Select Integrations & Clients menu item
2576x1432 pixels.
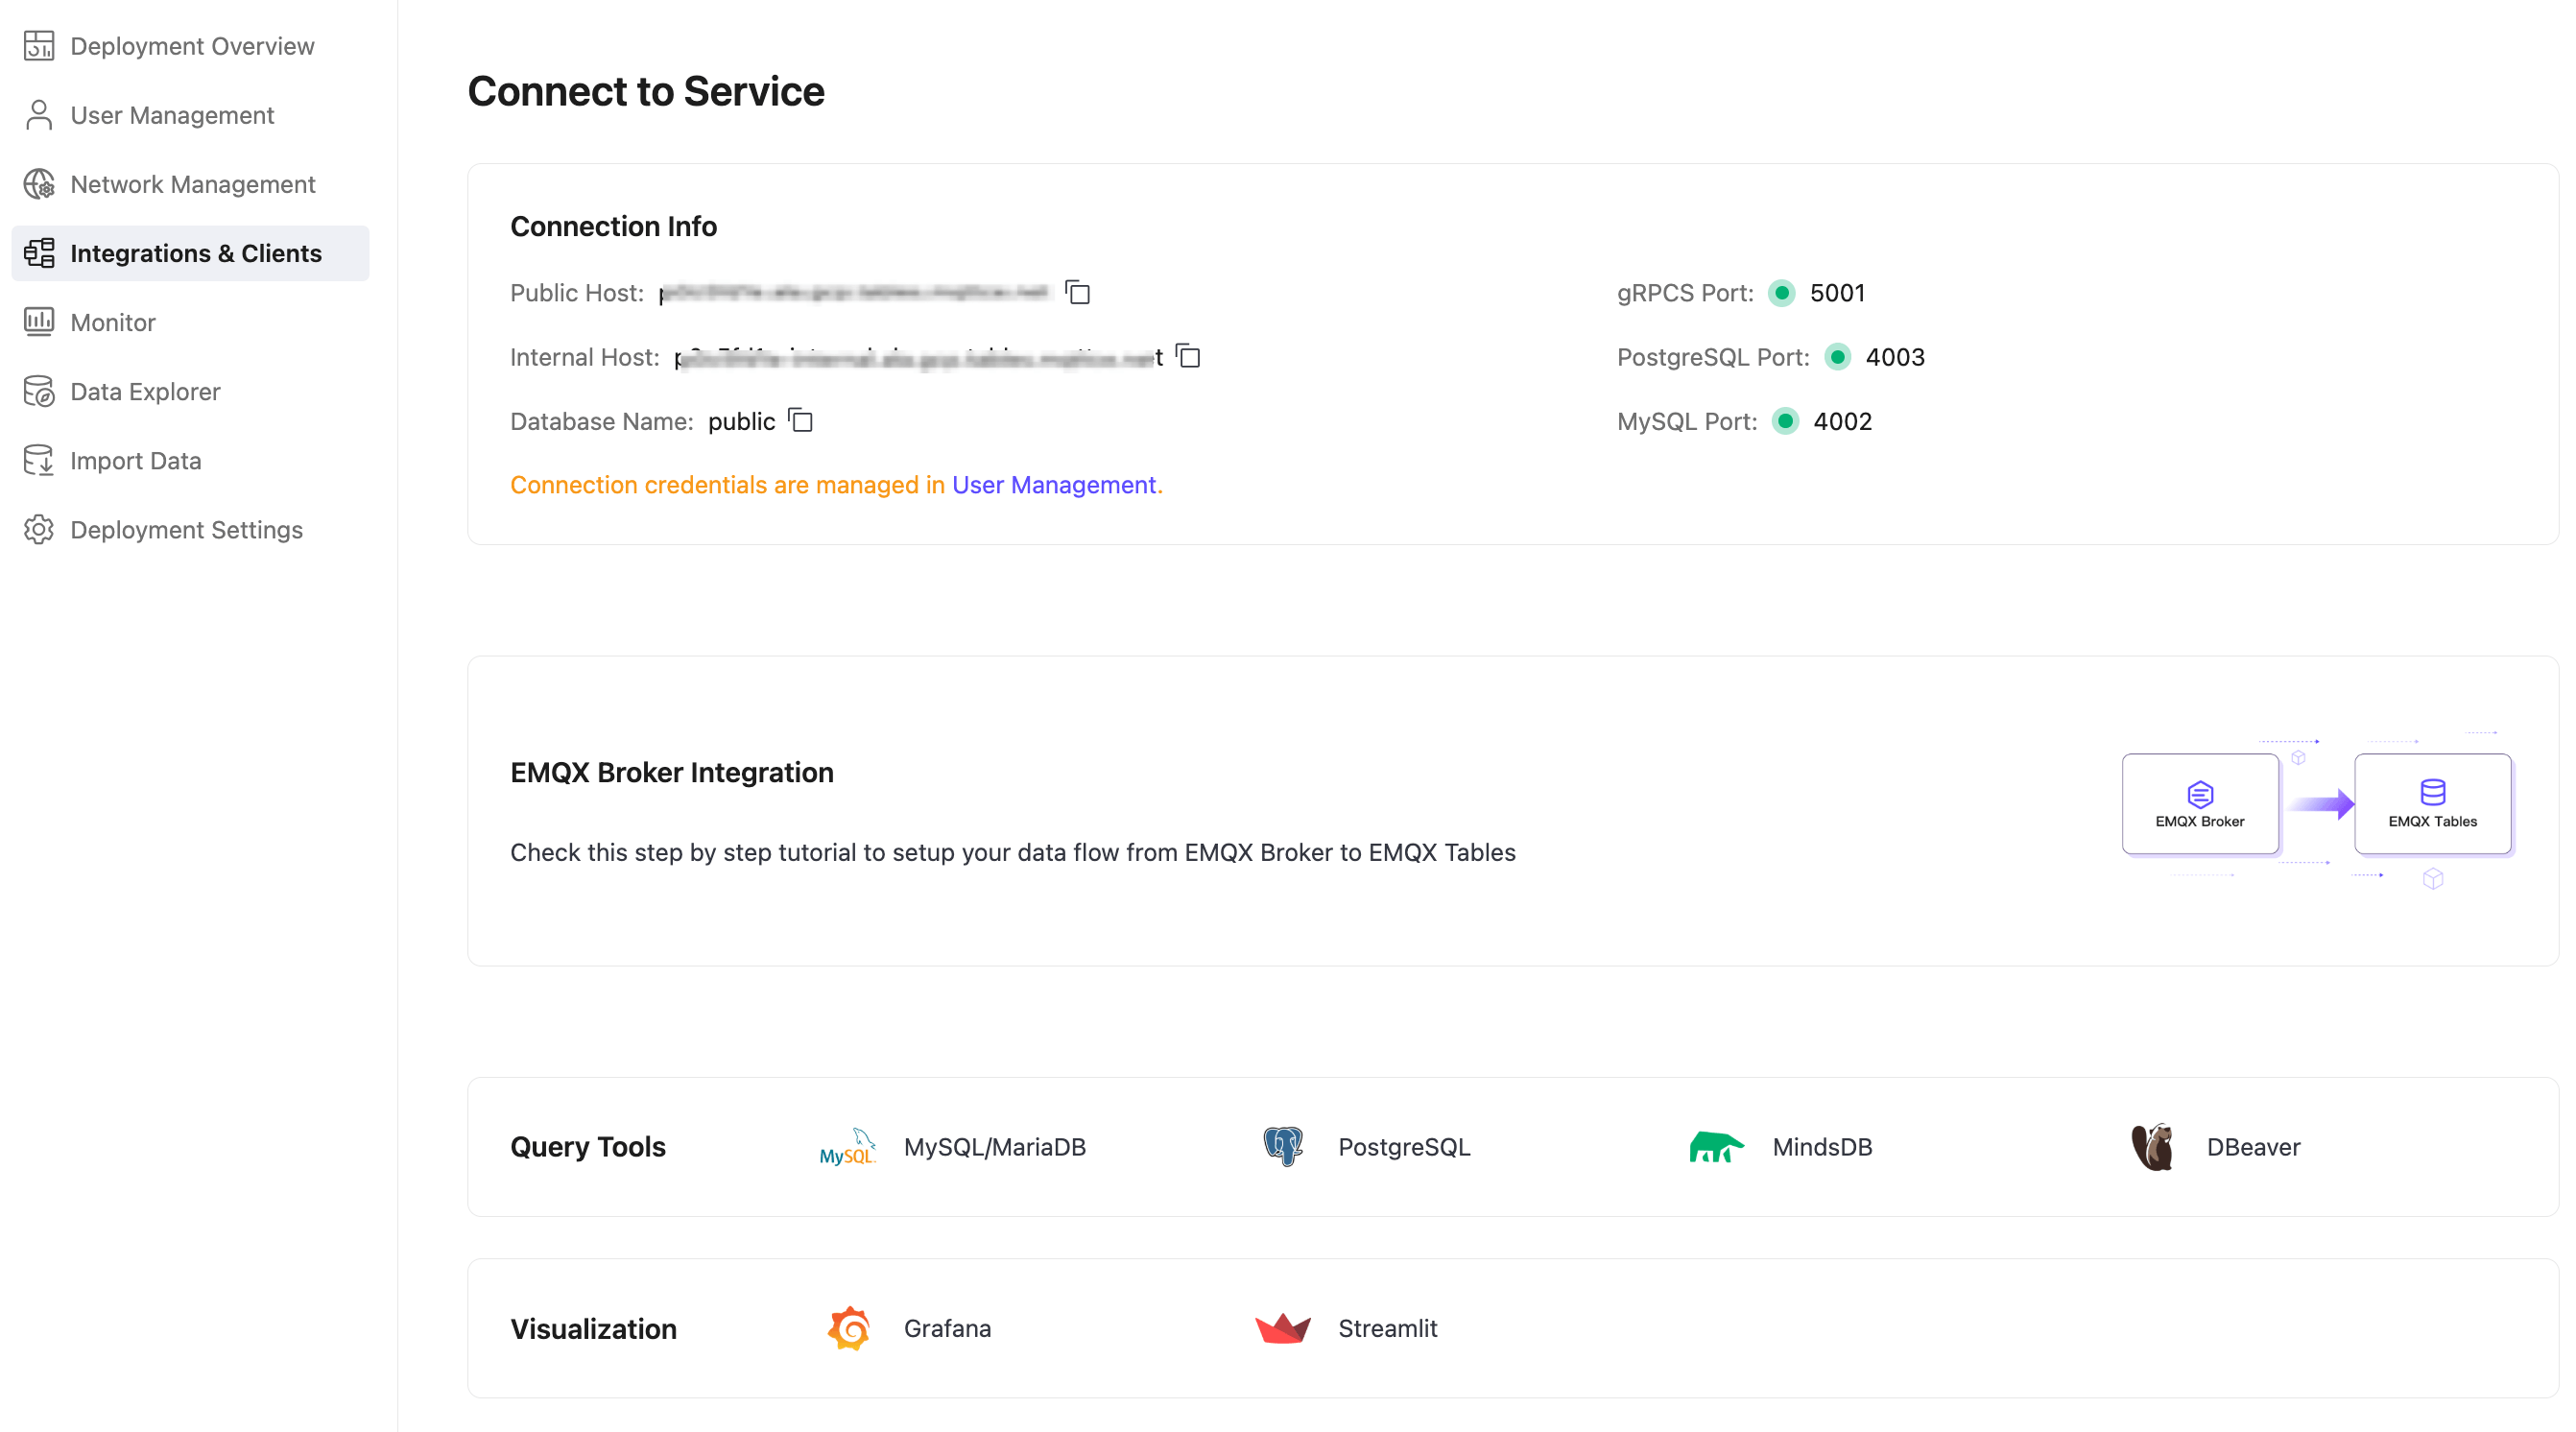pyautogui.click(x=190, y=253)
